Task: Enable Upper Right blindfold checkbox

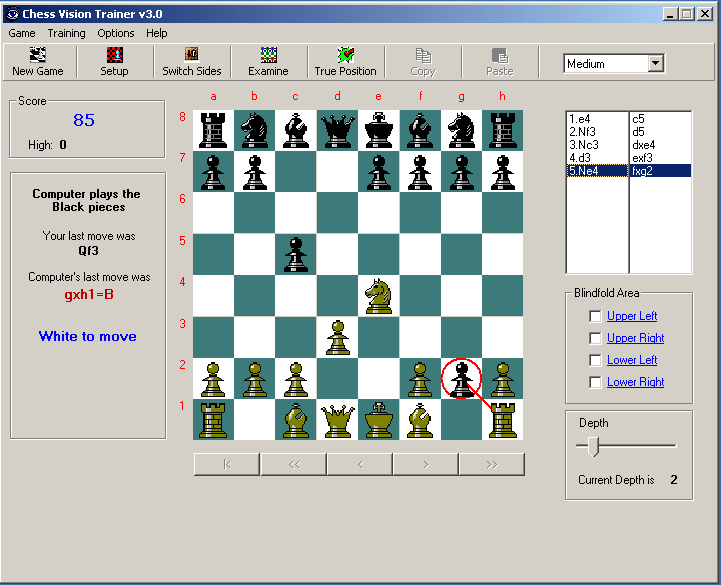Action: (x=595, y=338)
